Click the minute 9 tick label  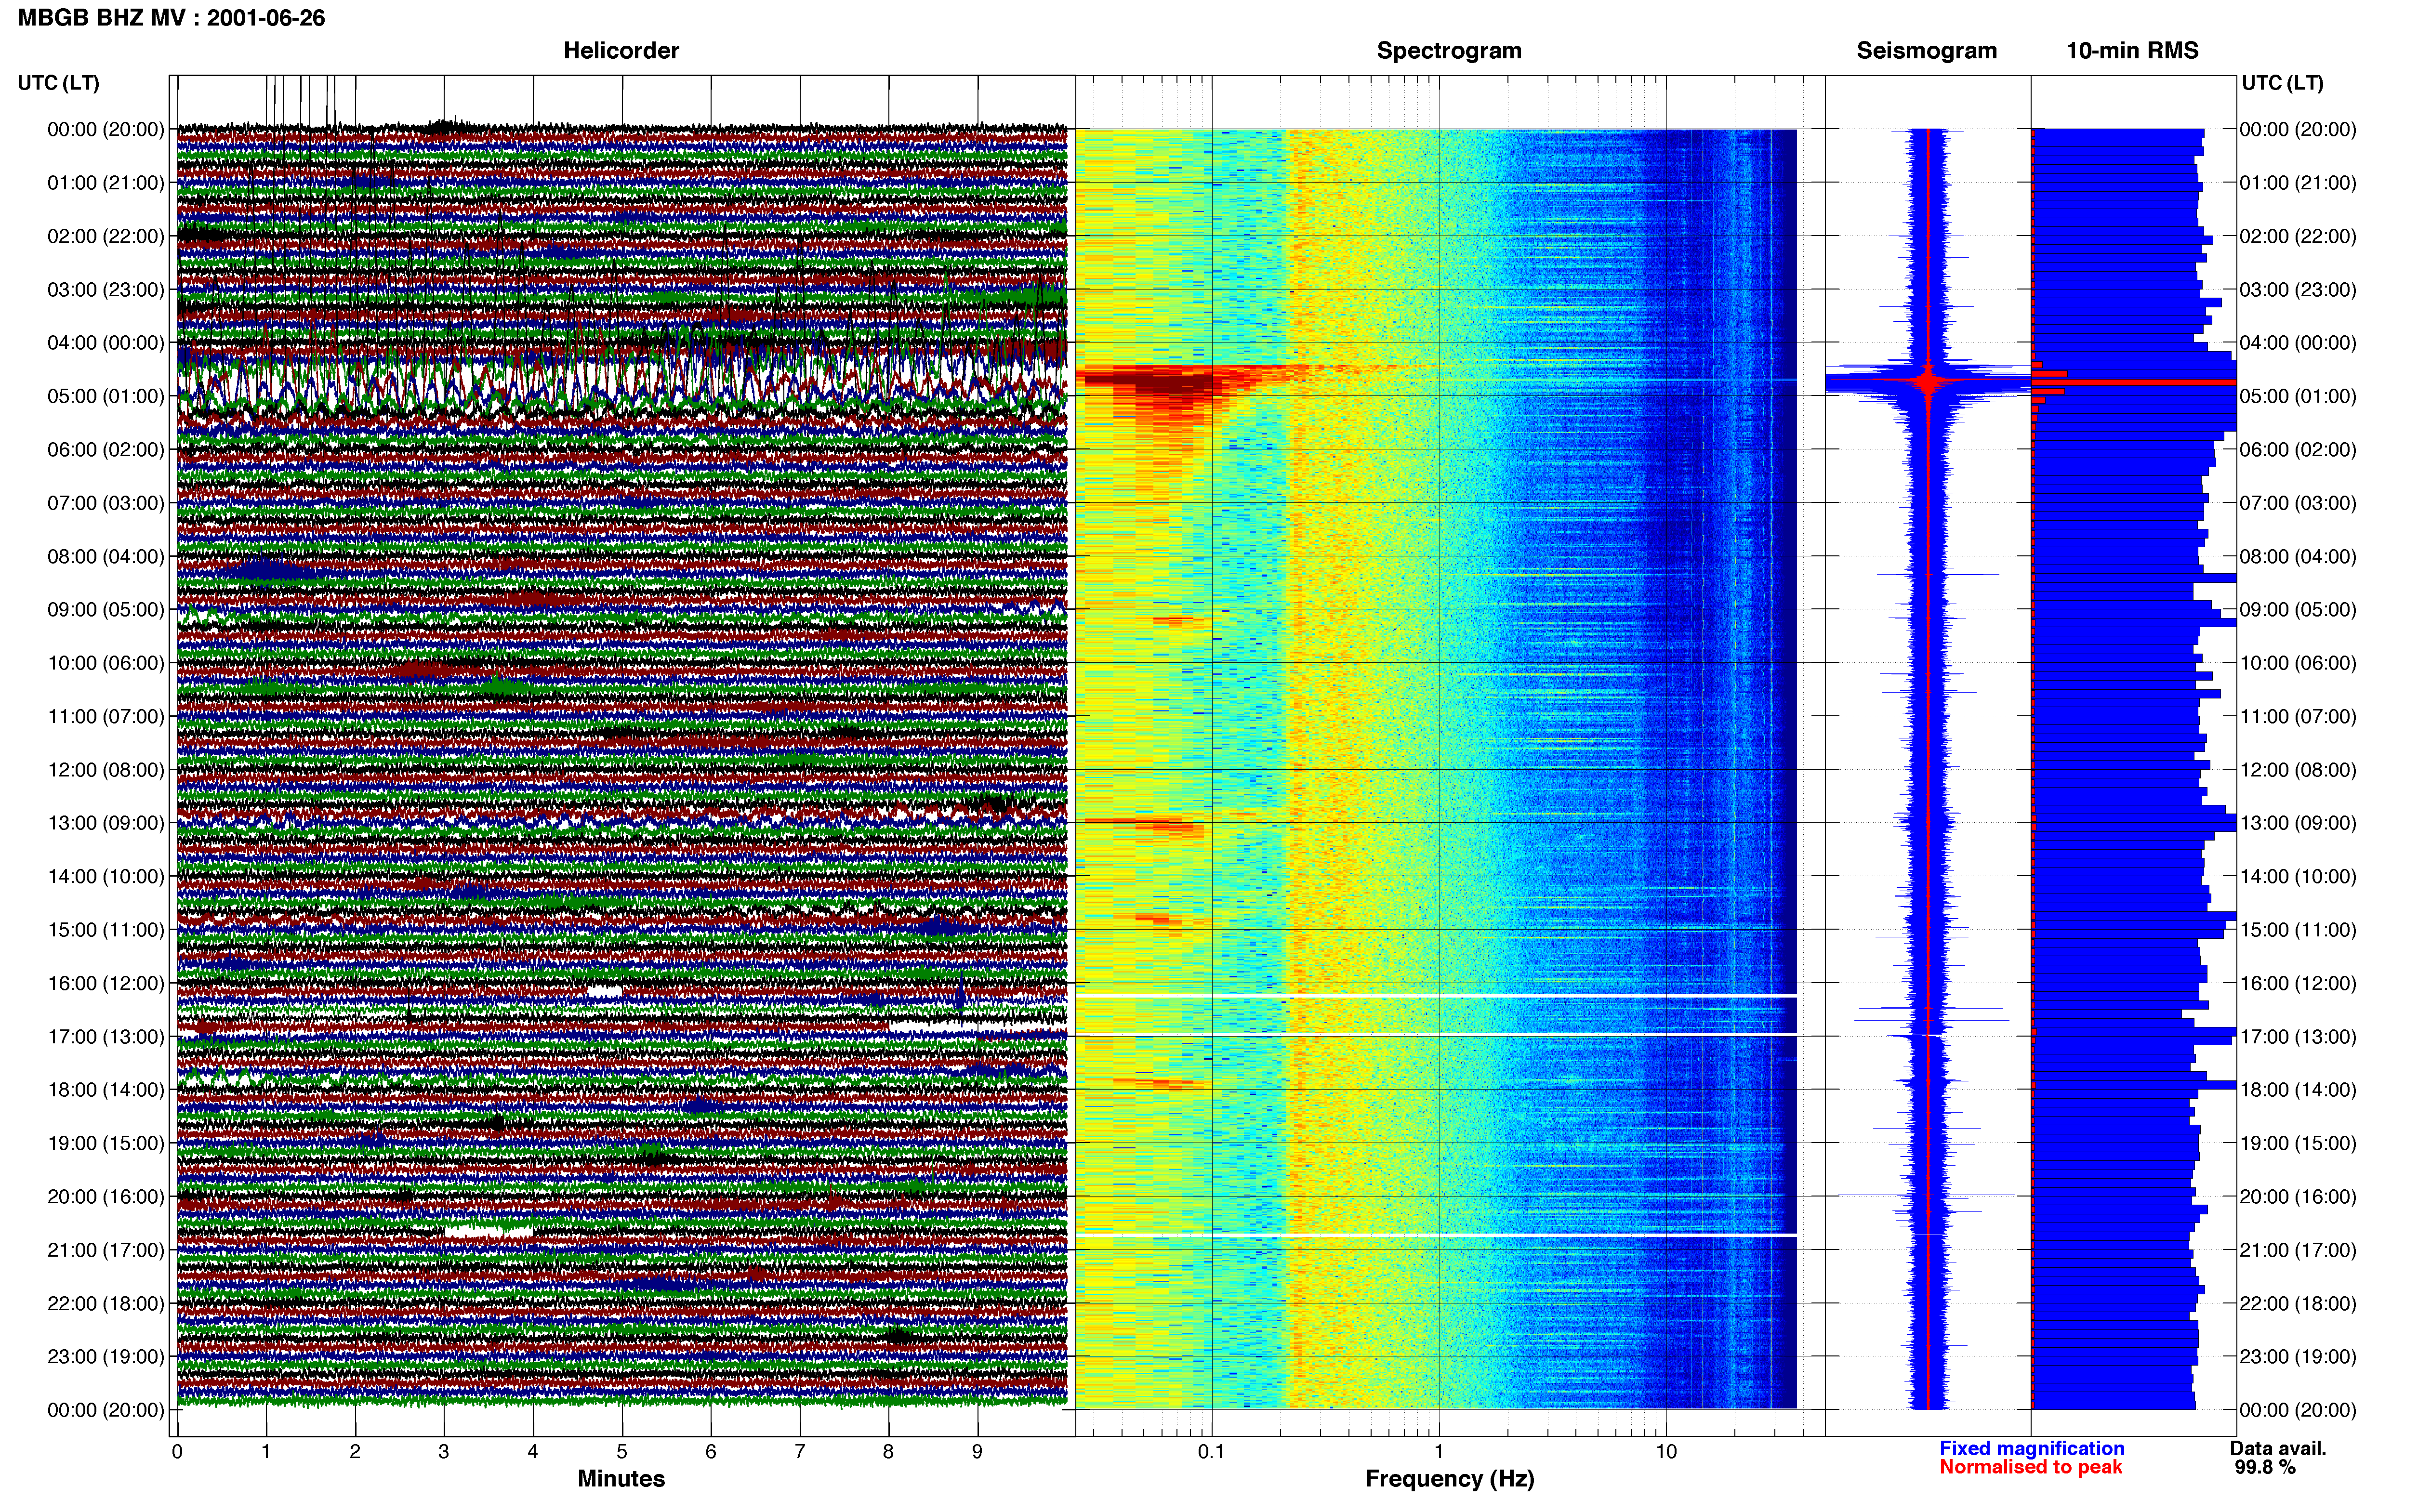(x=977, y=1452)
